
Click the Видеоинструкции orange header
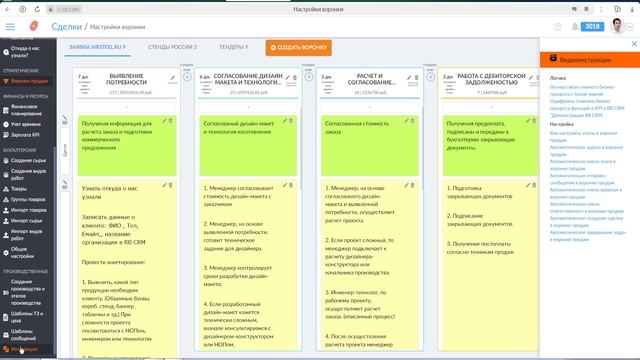(x=589, y=60)
